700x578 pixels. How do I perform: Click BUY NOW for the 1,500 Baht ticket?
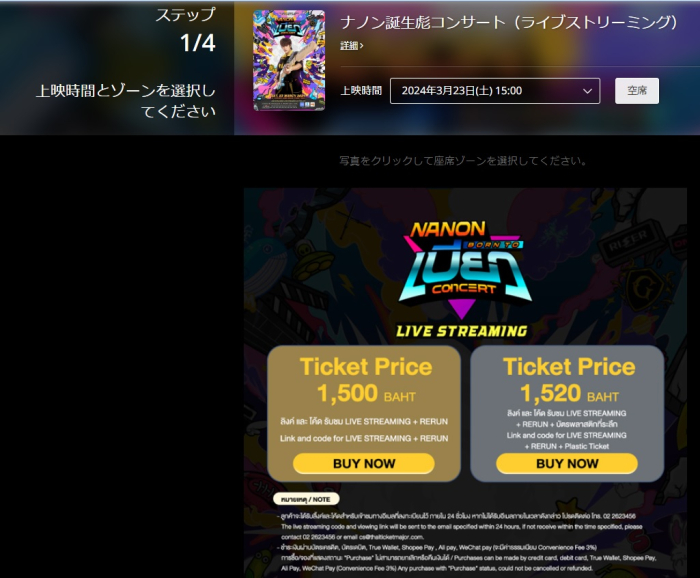pyautogui.click(x=364, y=463)
